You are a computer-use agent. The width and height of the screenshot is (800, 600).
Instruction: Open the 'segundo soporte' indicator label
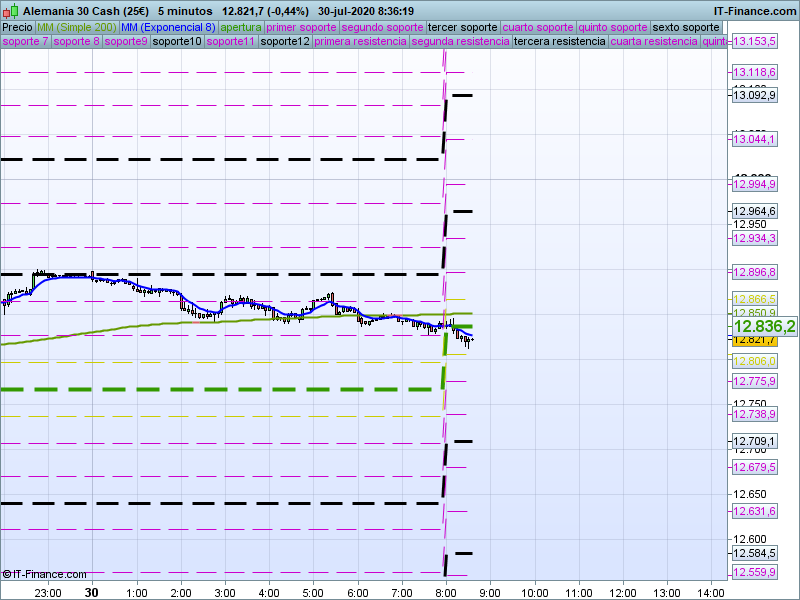coord(382,27)
